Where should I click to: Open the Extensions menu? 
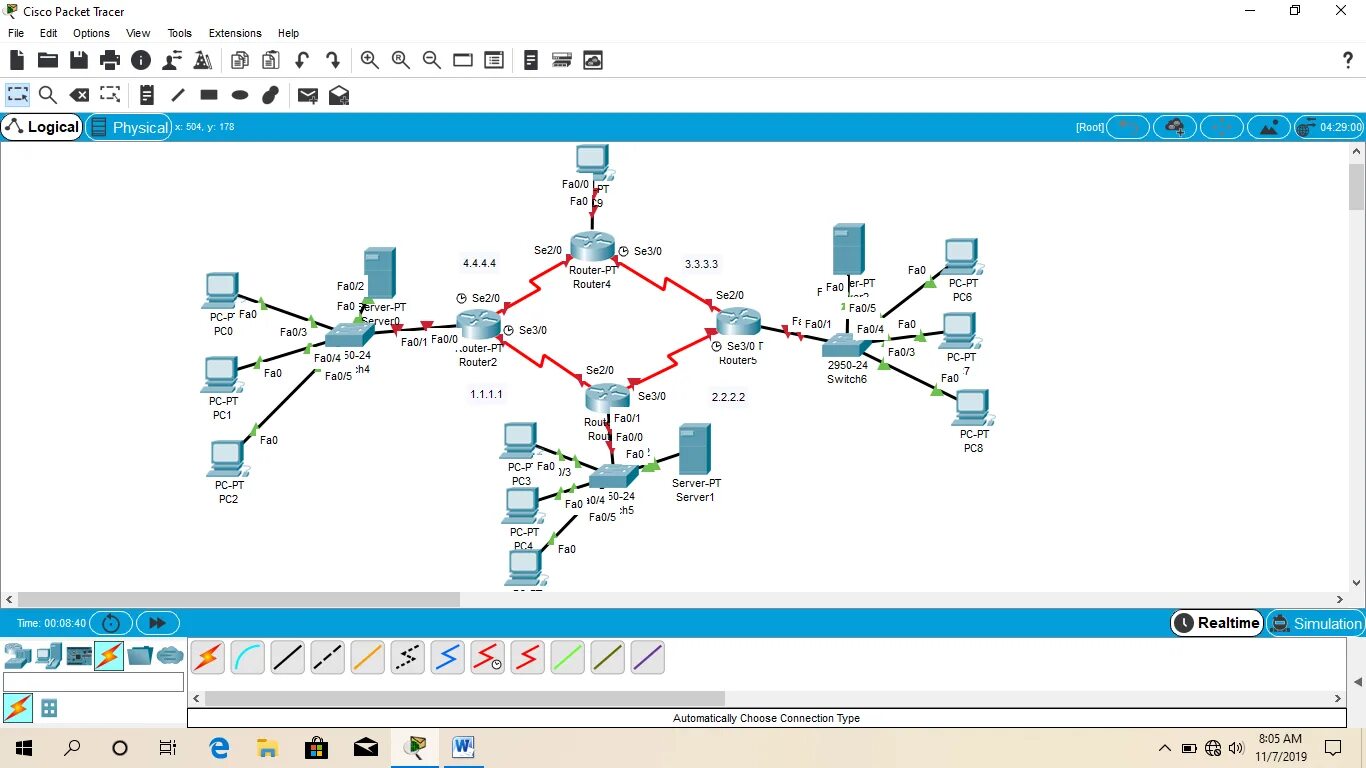235,33
